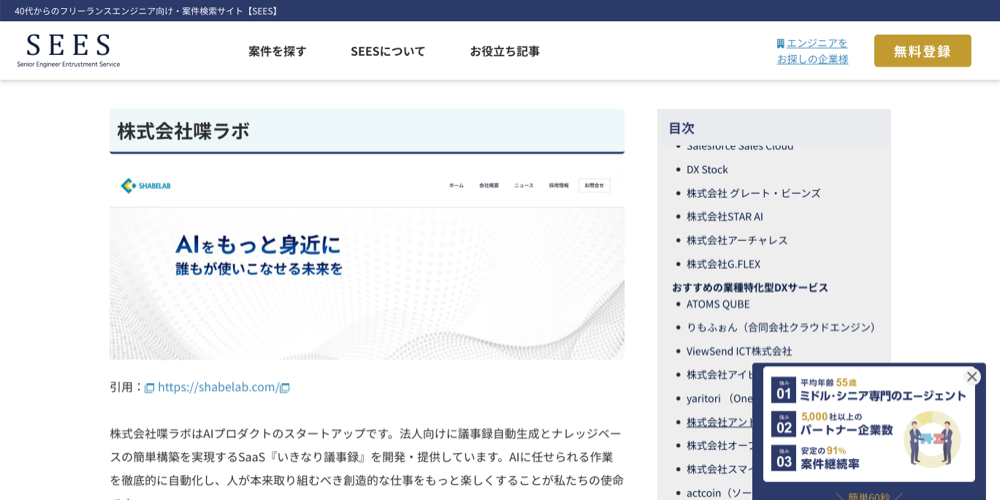This screenshot has width=1000, height=500.
Task: Click the SHABELAB logo in the screenshot
Action: pyautogui.click(x=145, y=186)
